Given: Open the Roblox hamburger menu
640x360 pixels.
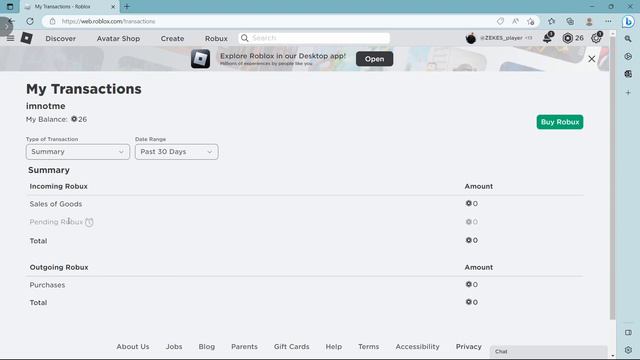Looking at the screenshot, I should [x=10, y=38].
